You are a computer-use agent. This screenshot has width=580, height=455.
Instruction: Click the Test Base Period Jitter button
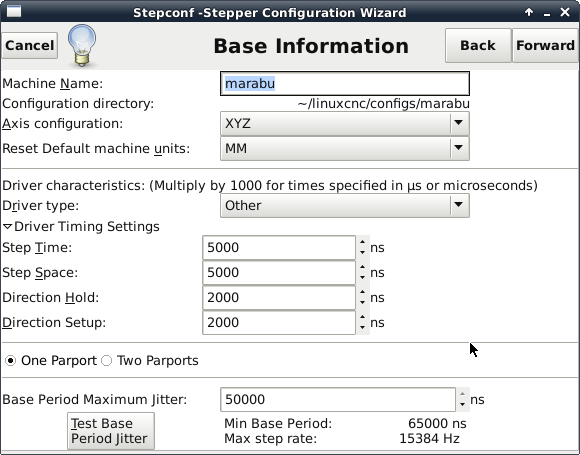111,431
